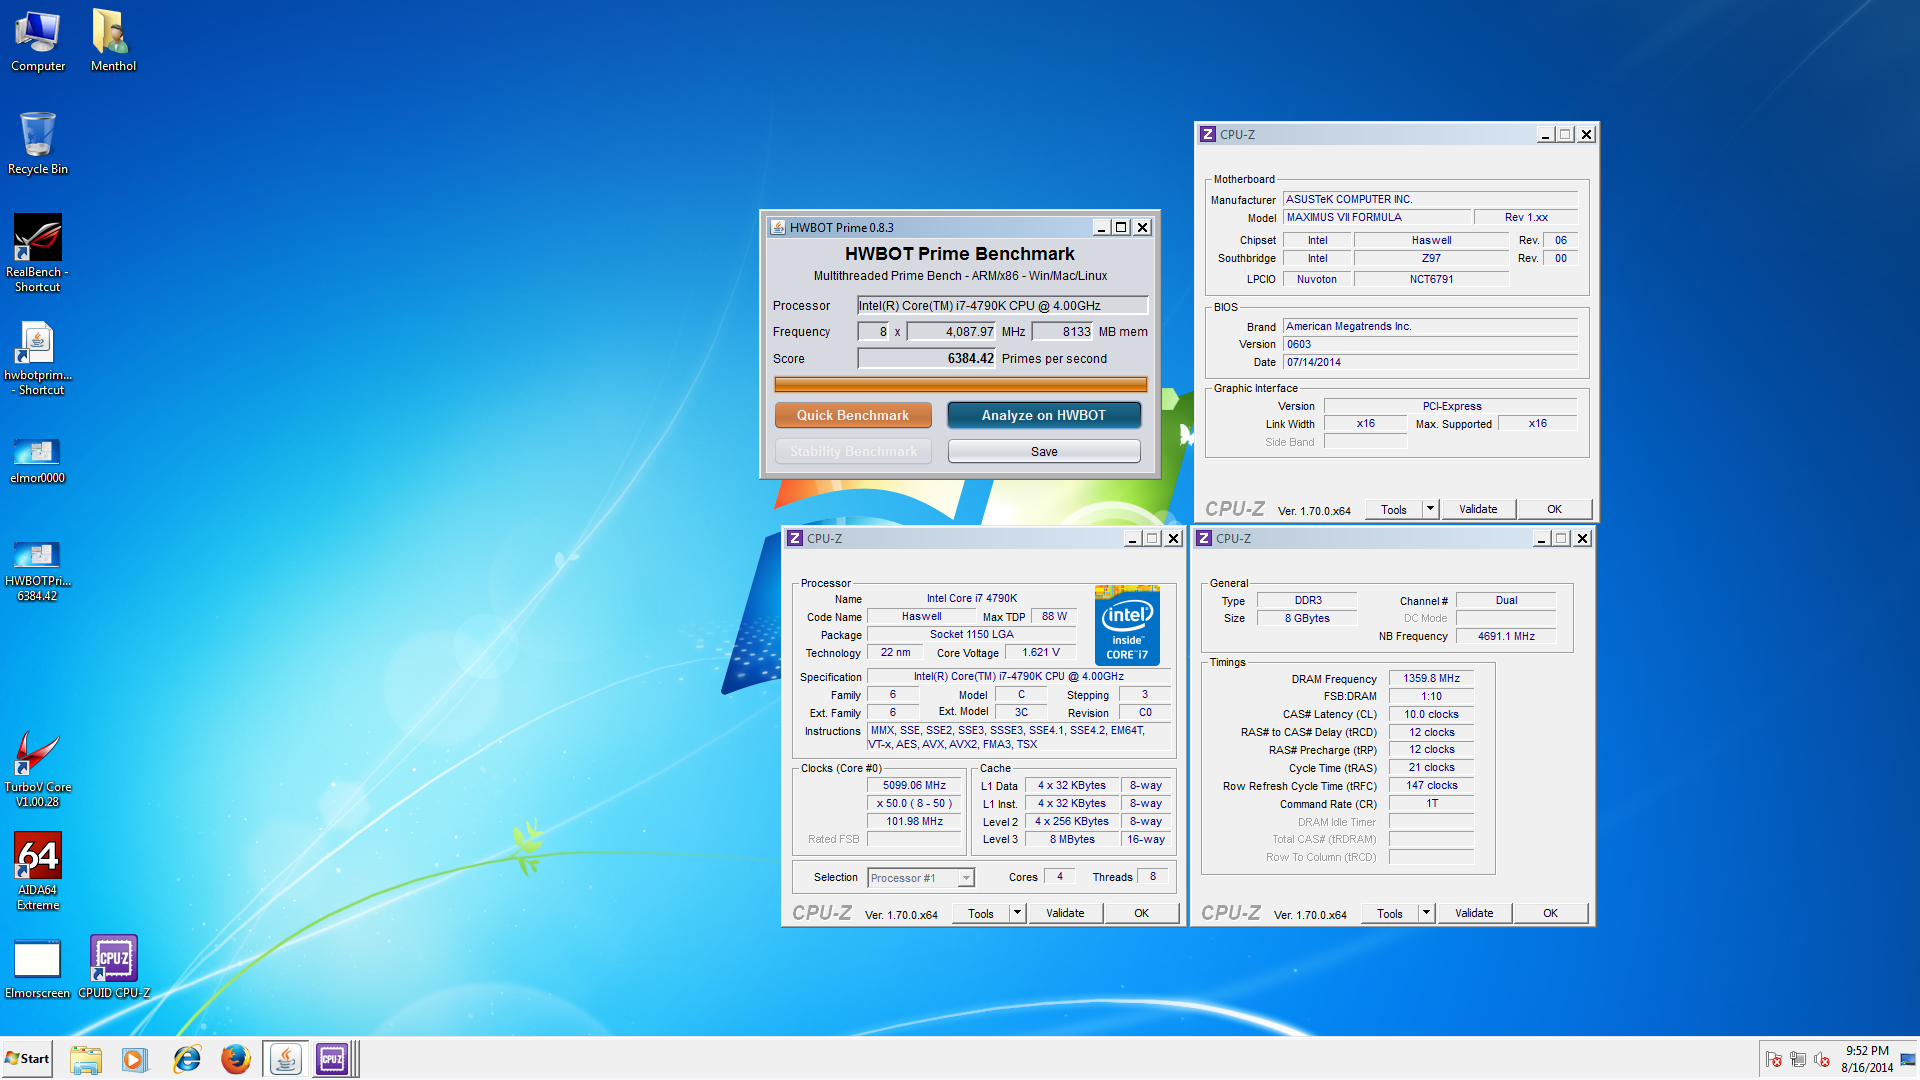This screenshot has width=1920, height=1080.
Task: Open the Processor #1 selection dropdown
Action: point(921,878)
